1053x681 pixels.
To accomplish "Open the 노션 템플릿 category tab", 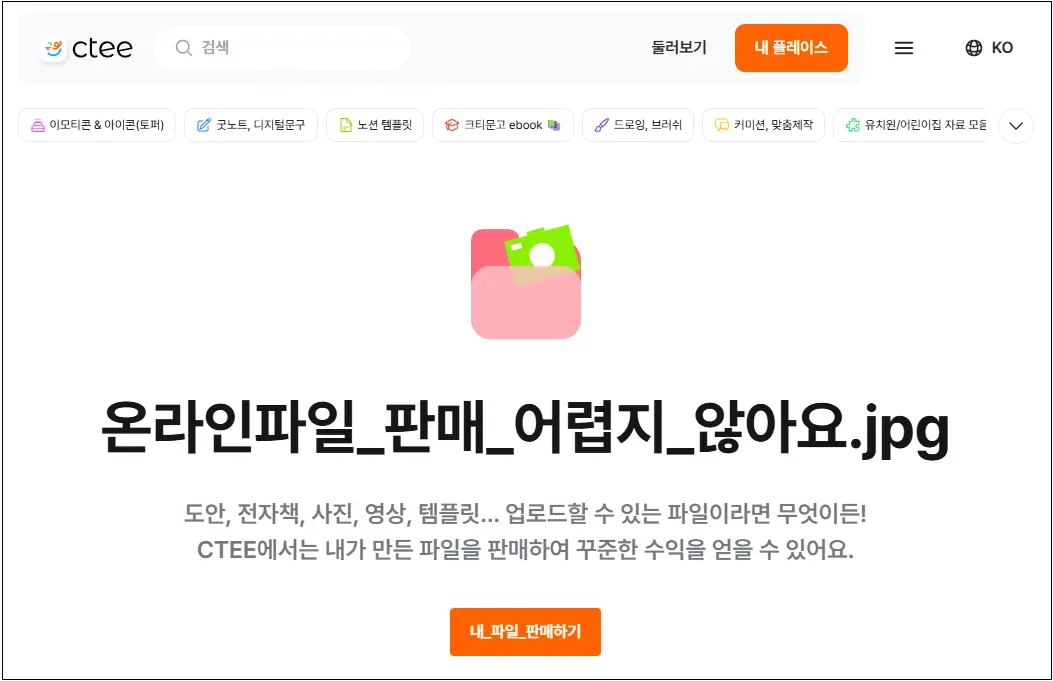I will (x=375, y=125).
